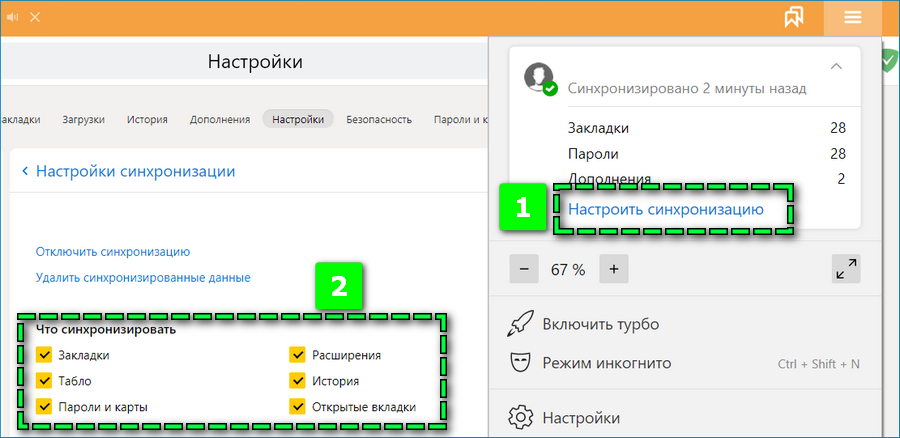Go back via Настройки синхронизации arrow

pos(25,171)
